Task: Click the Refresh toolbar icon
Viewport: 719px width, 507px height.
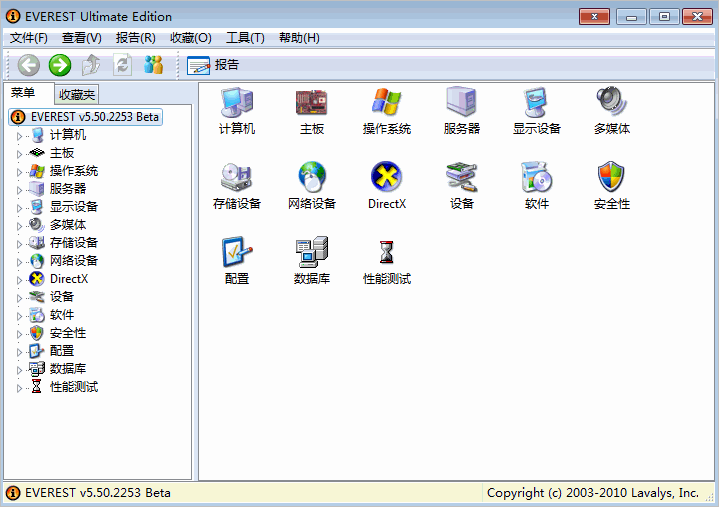Action: point(122,65)
